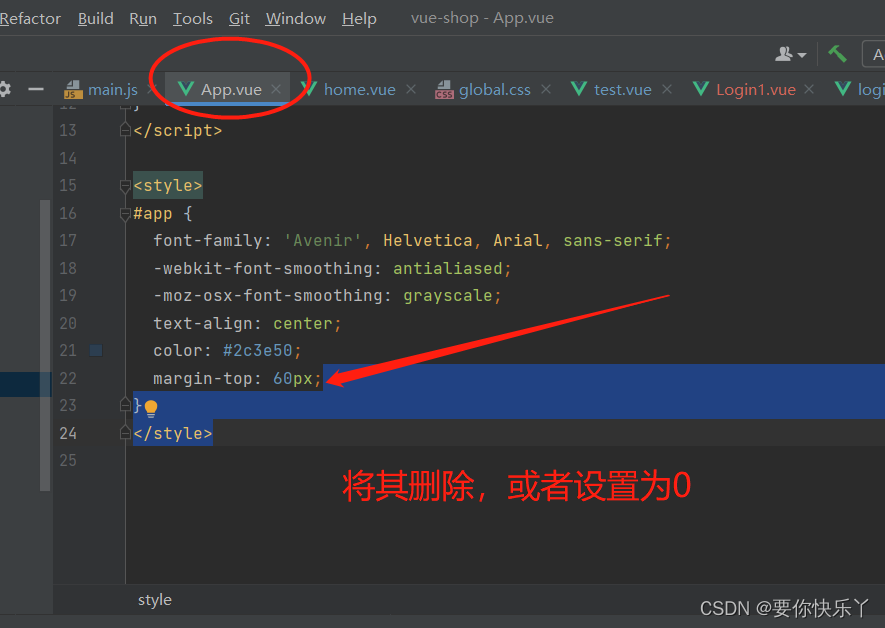The image size is (885, 628).
Task: Switch to the test.vue tab
Action: [624, 88]
